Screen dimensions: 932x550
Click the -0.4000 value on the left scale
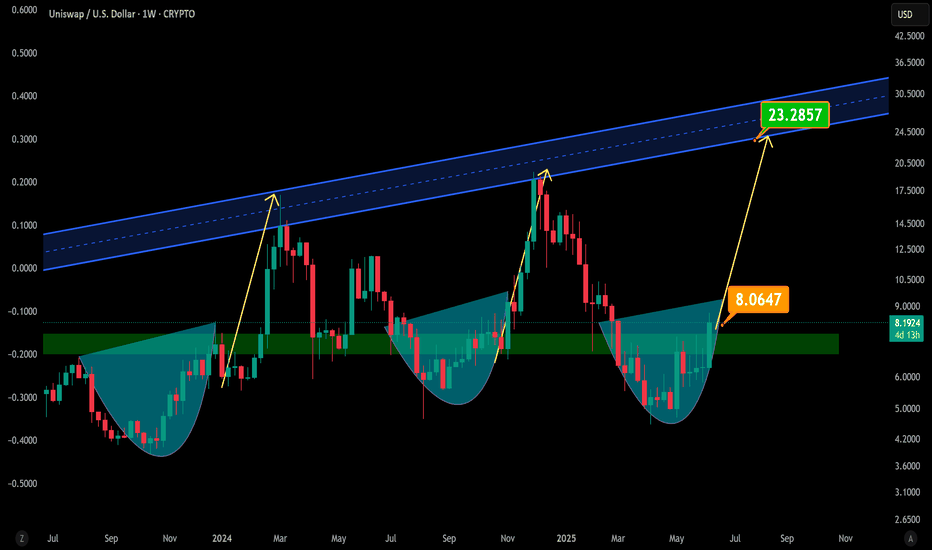pyautogui.click(x=23, y=441)
